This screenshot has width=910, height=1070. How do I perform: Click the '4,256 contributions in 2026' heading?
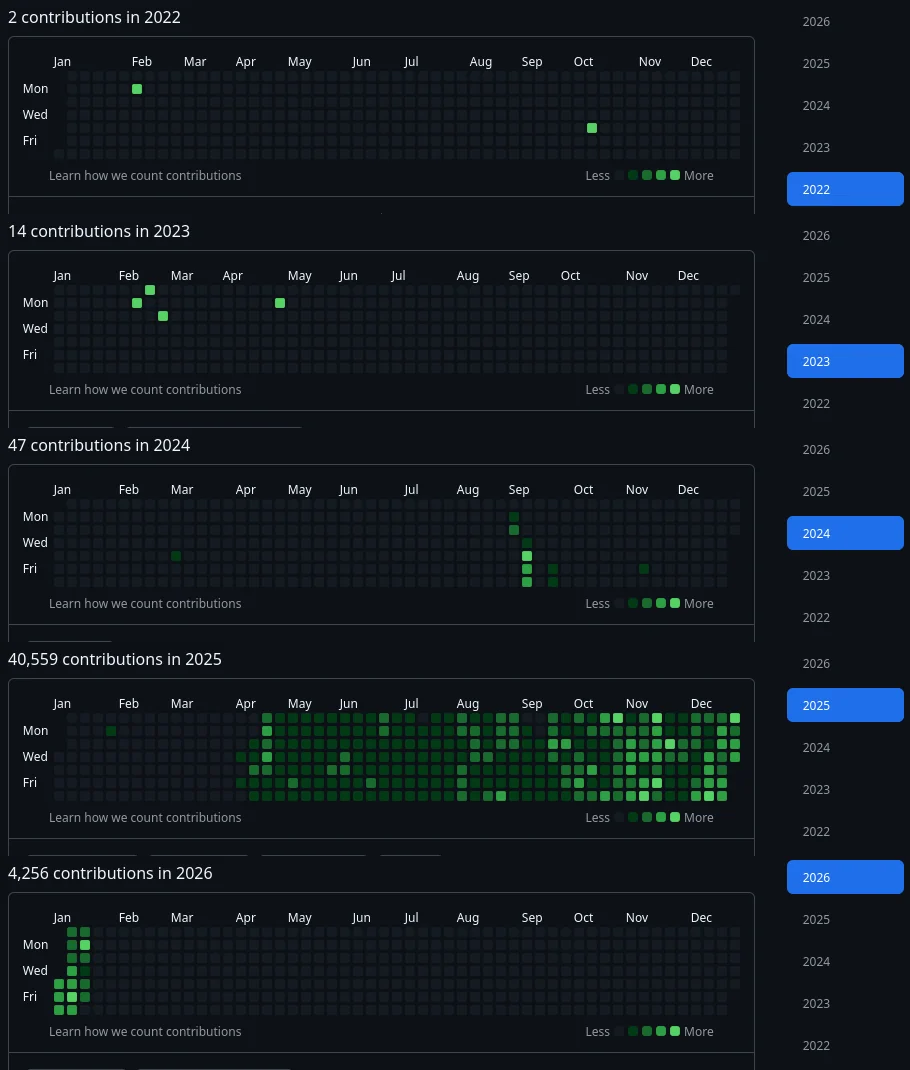[x=110, y=873]
